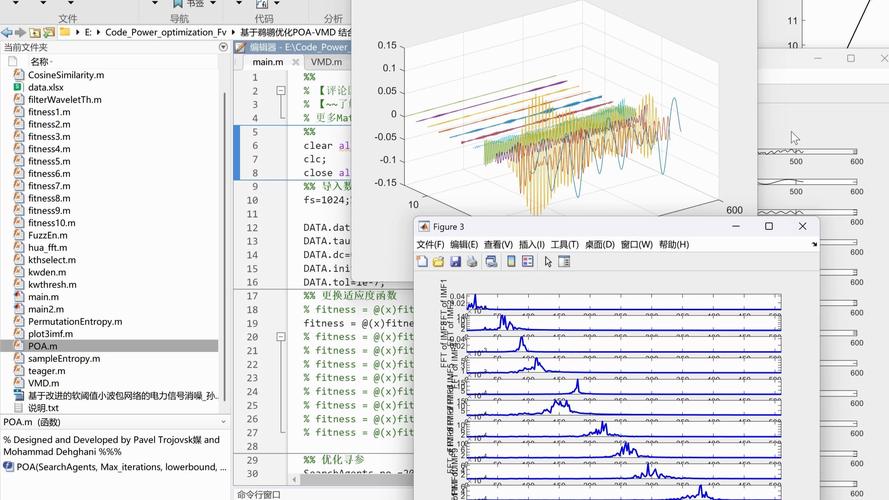Viewport: 889px width, 500px height.
Task: Save Figure 3 using the floppy disk icon
Action: coord(456,262)
